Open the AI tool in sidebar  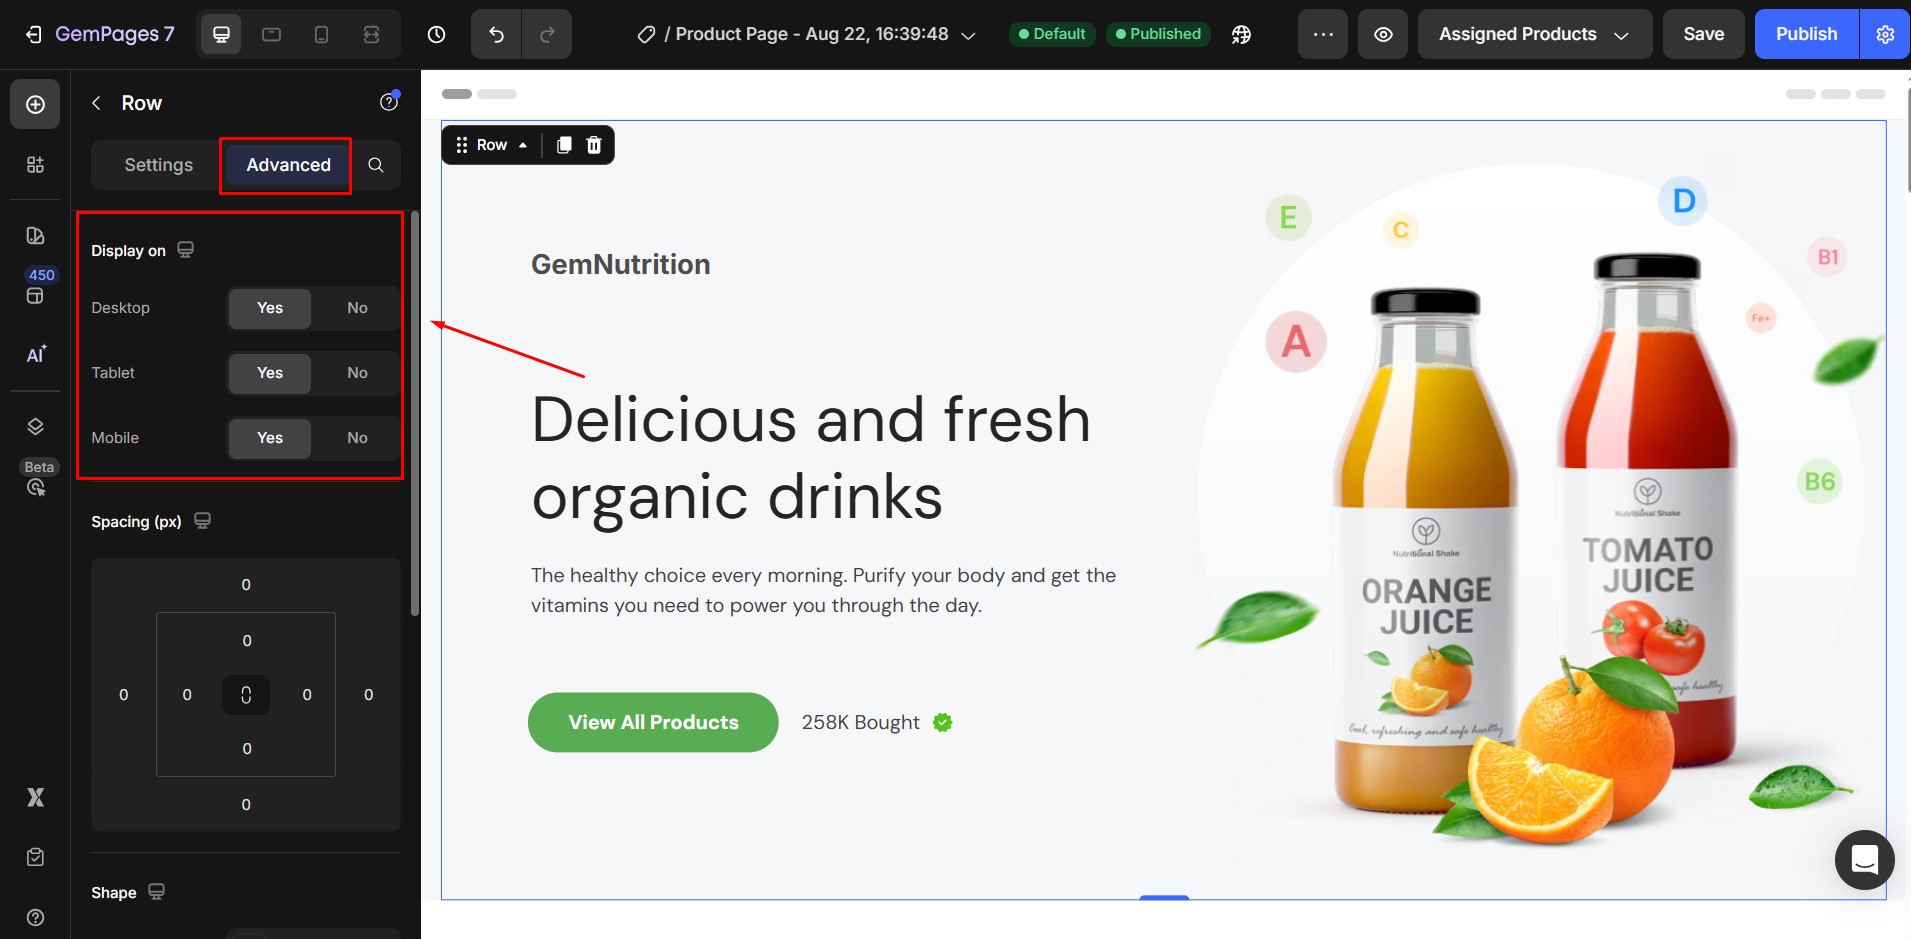(x=35, y=355)
